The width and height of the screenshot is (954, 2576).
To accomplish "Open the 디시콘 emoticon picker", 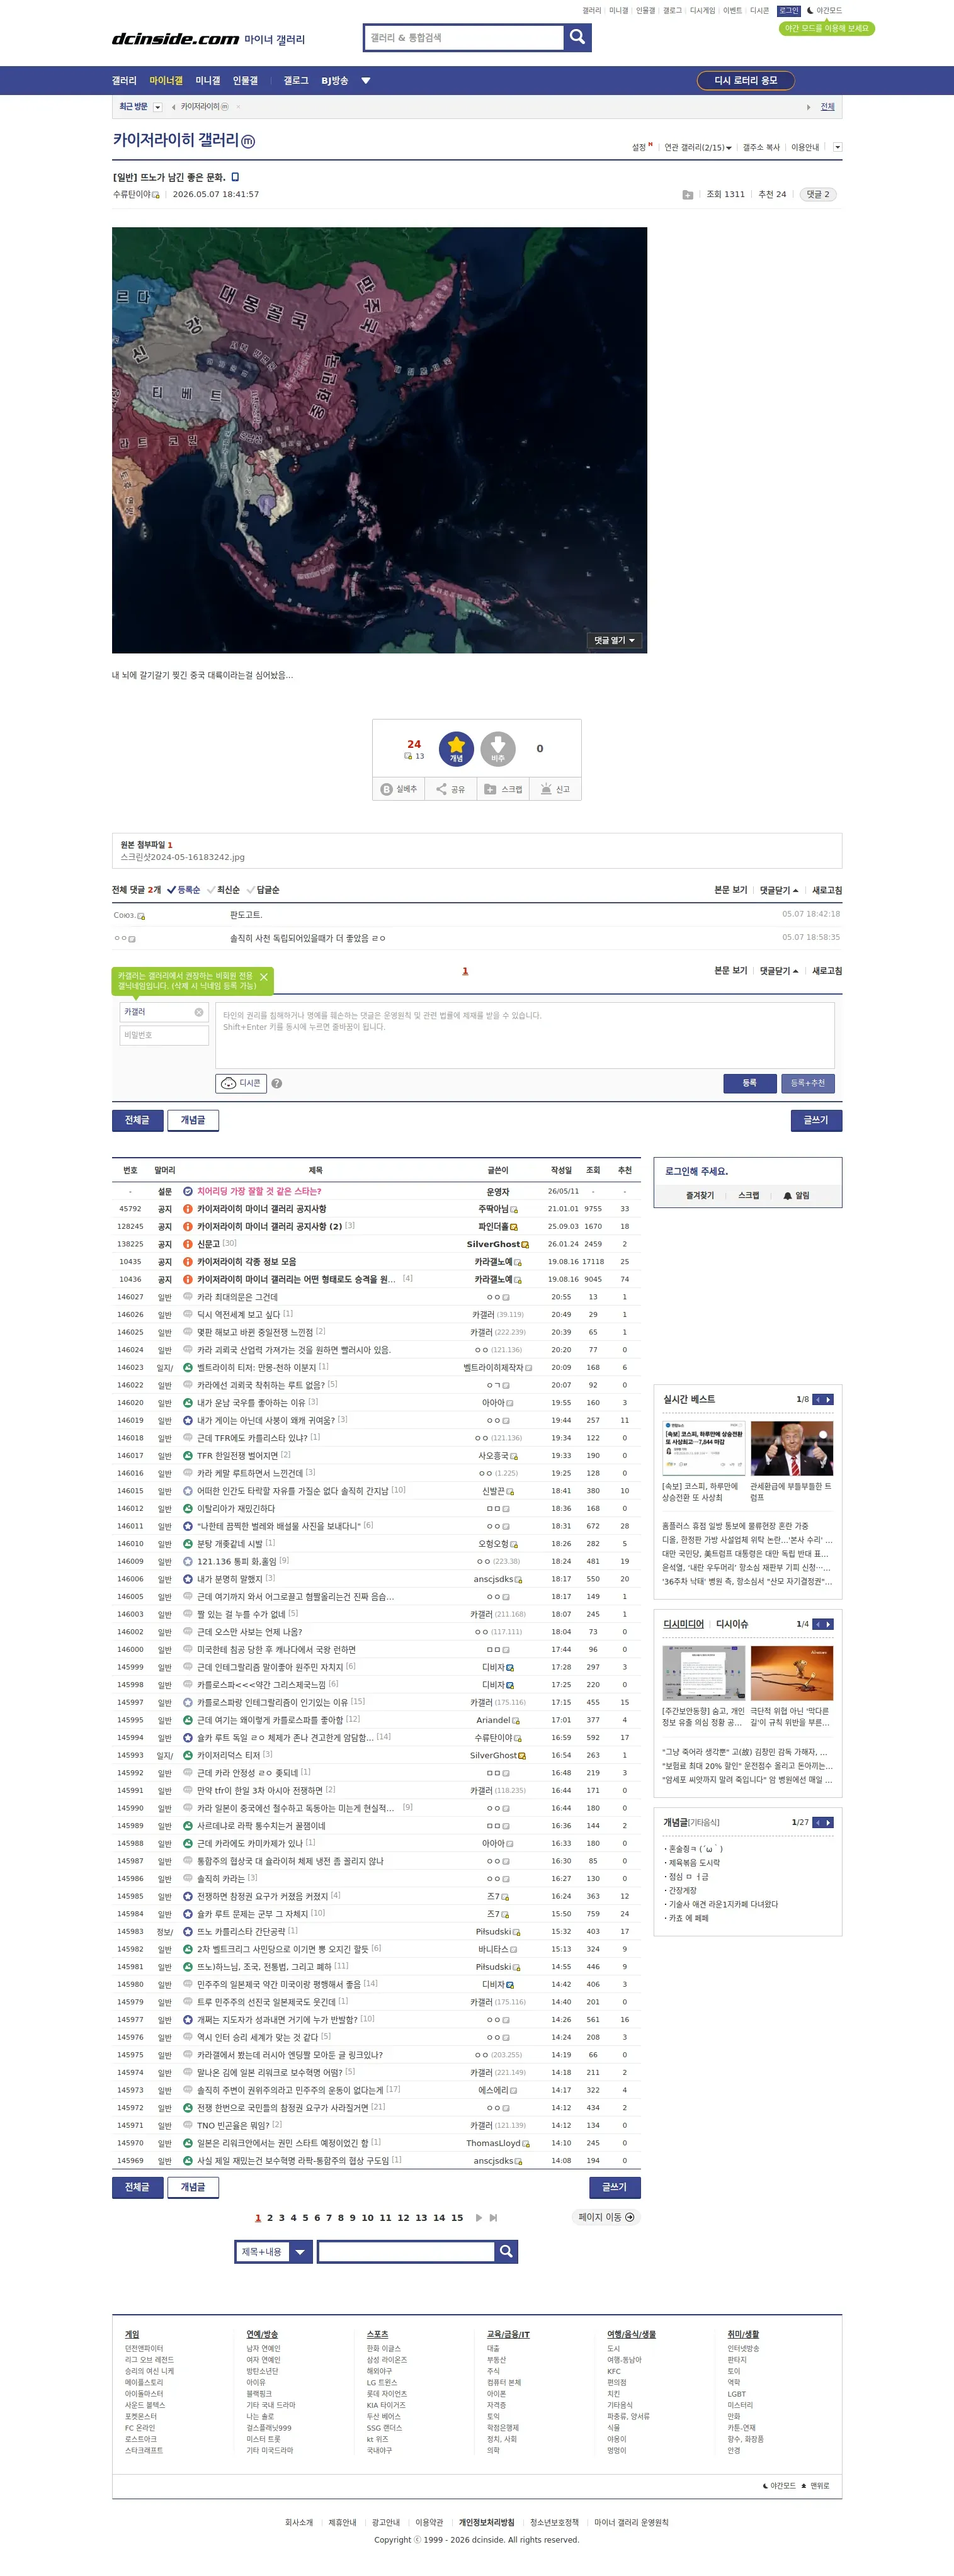I will 241,1083.
